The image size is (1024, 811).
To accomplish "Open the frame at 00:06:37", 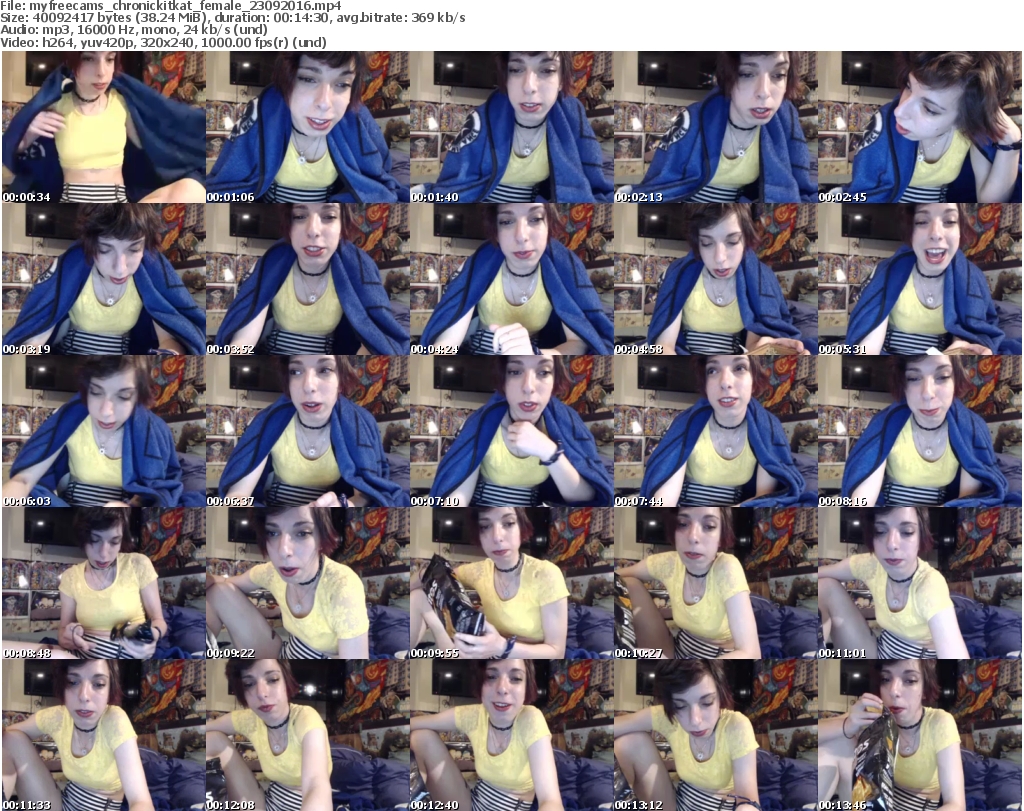I will [308, 432].
